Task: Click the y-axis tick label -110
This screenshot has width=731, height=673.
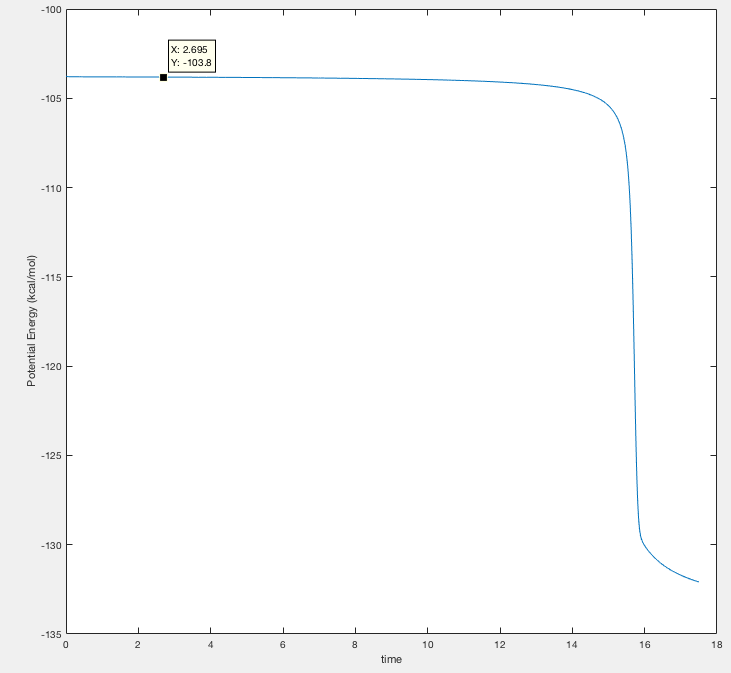Action: 50,188
